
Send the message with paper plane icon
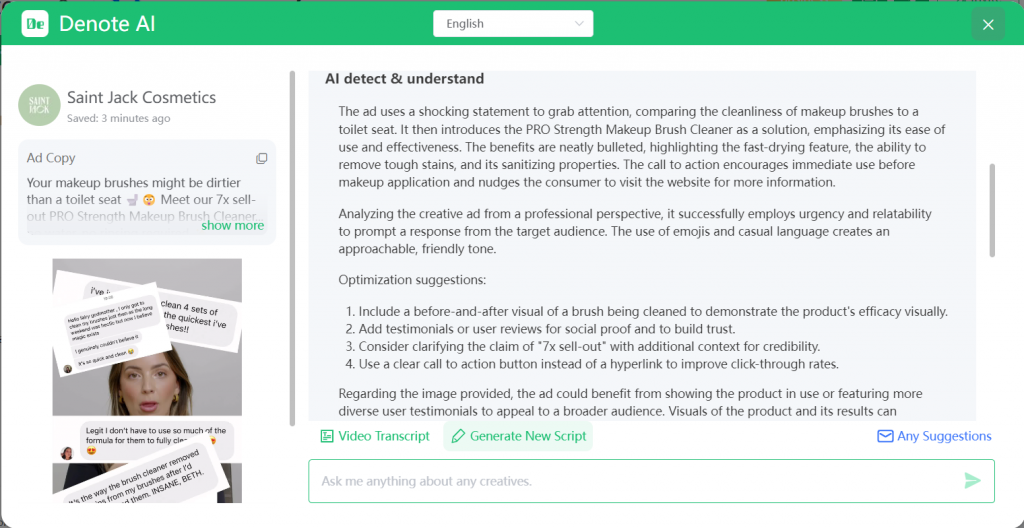click(x=972, y=481)
